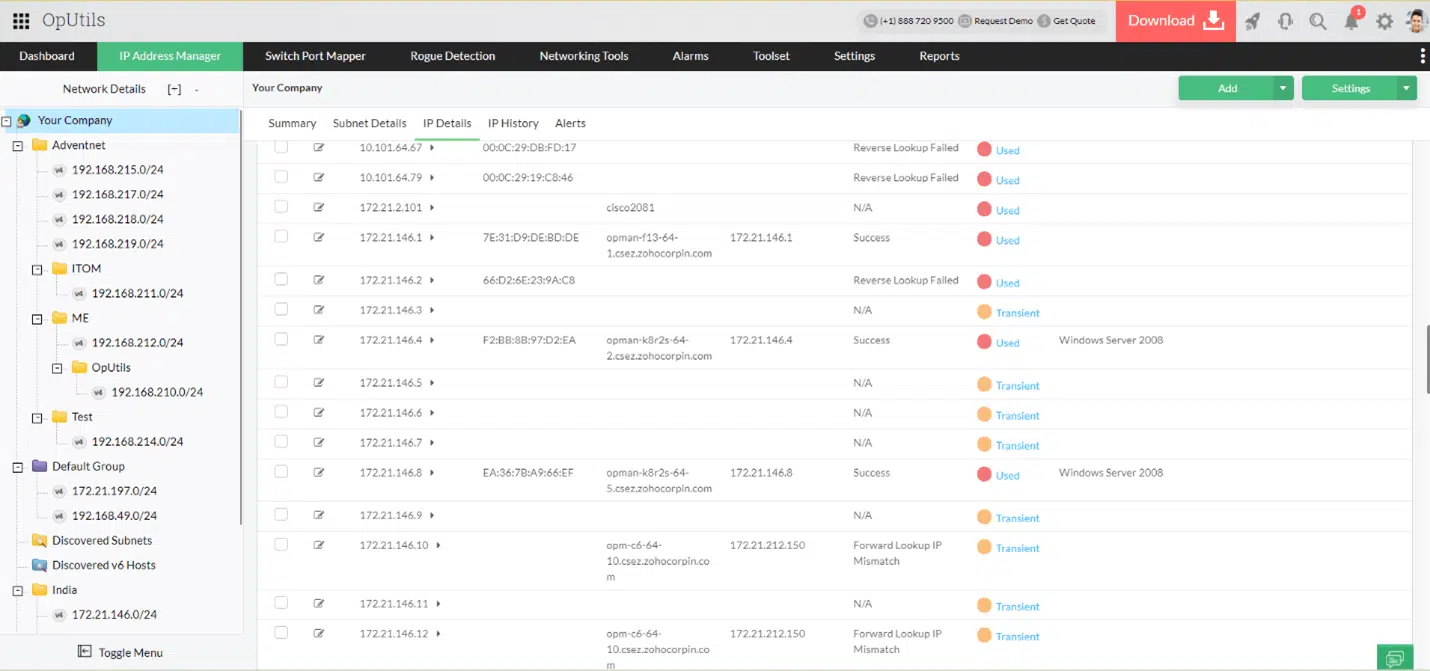Switch to the IP History tab

tap(513, 123)
